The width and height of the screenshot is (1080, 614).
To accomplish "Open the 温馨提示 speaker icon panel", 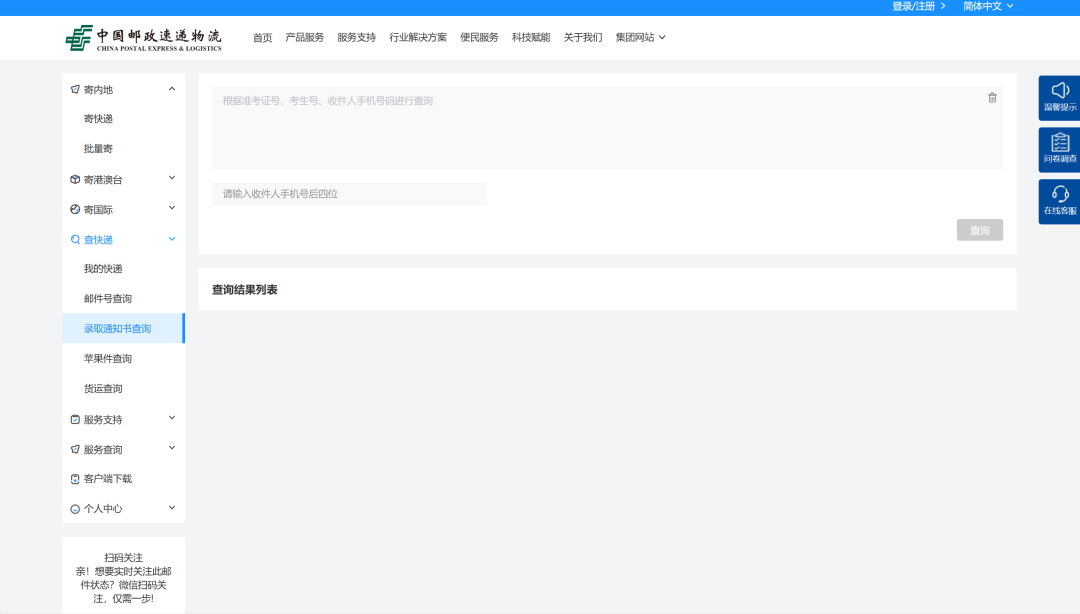I will (1059, 97).
